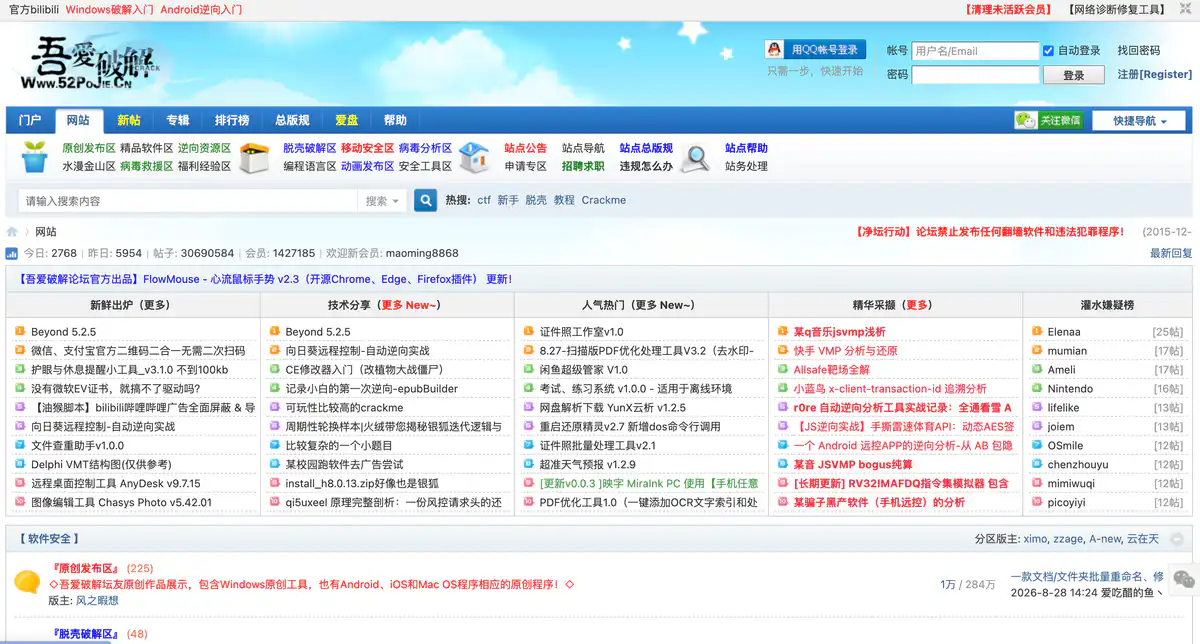The image size is (1200, 644).
Task: Click the FlowMouse announcement link
Action: pyautogui.click(x=265, y=279)
